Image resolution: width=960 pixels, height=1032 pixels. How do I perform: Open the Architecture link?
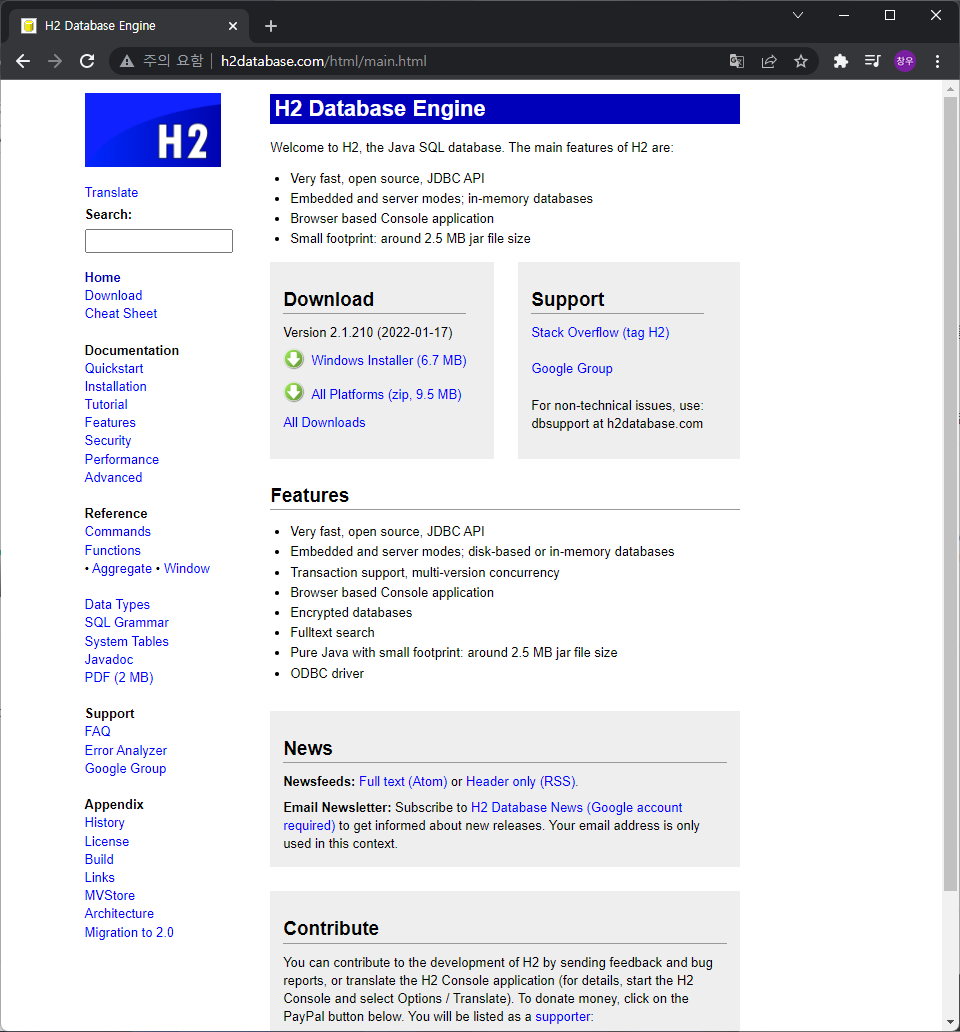119,914
